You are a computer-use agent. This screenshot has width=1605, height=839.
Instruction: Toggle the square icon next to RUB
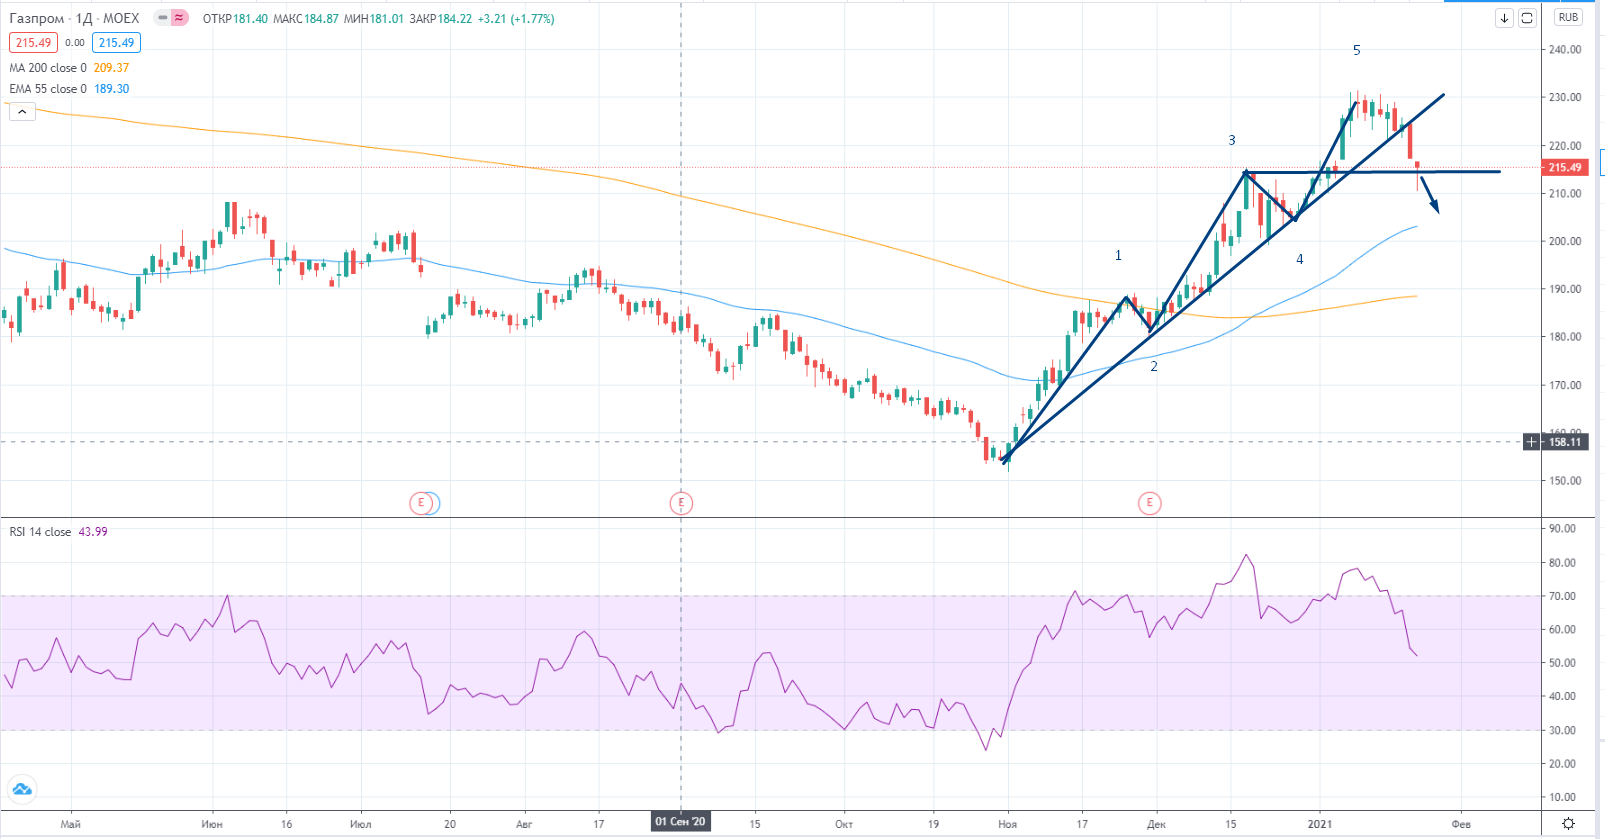point(1527,18)
